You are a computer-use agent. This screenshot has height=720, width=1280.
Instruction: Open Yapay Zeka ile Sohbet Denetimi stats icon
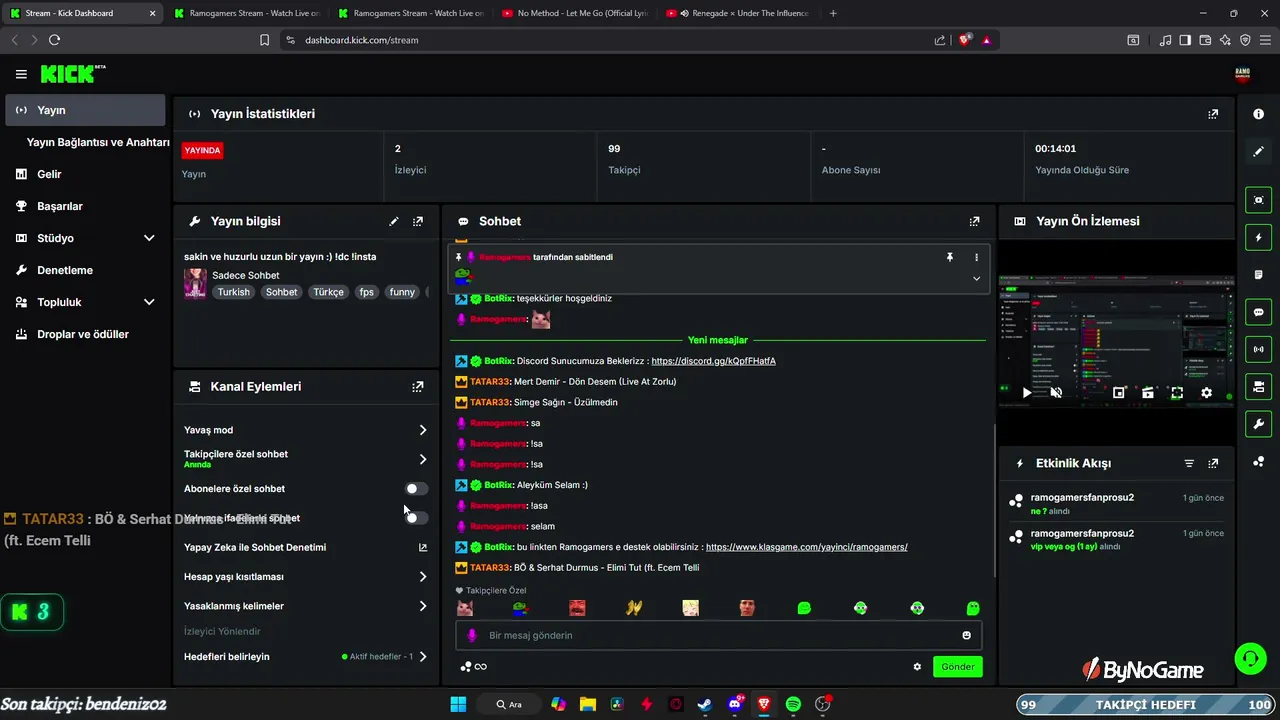423,547
